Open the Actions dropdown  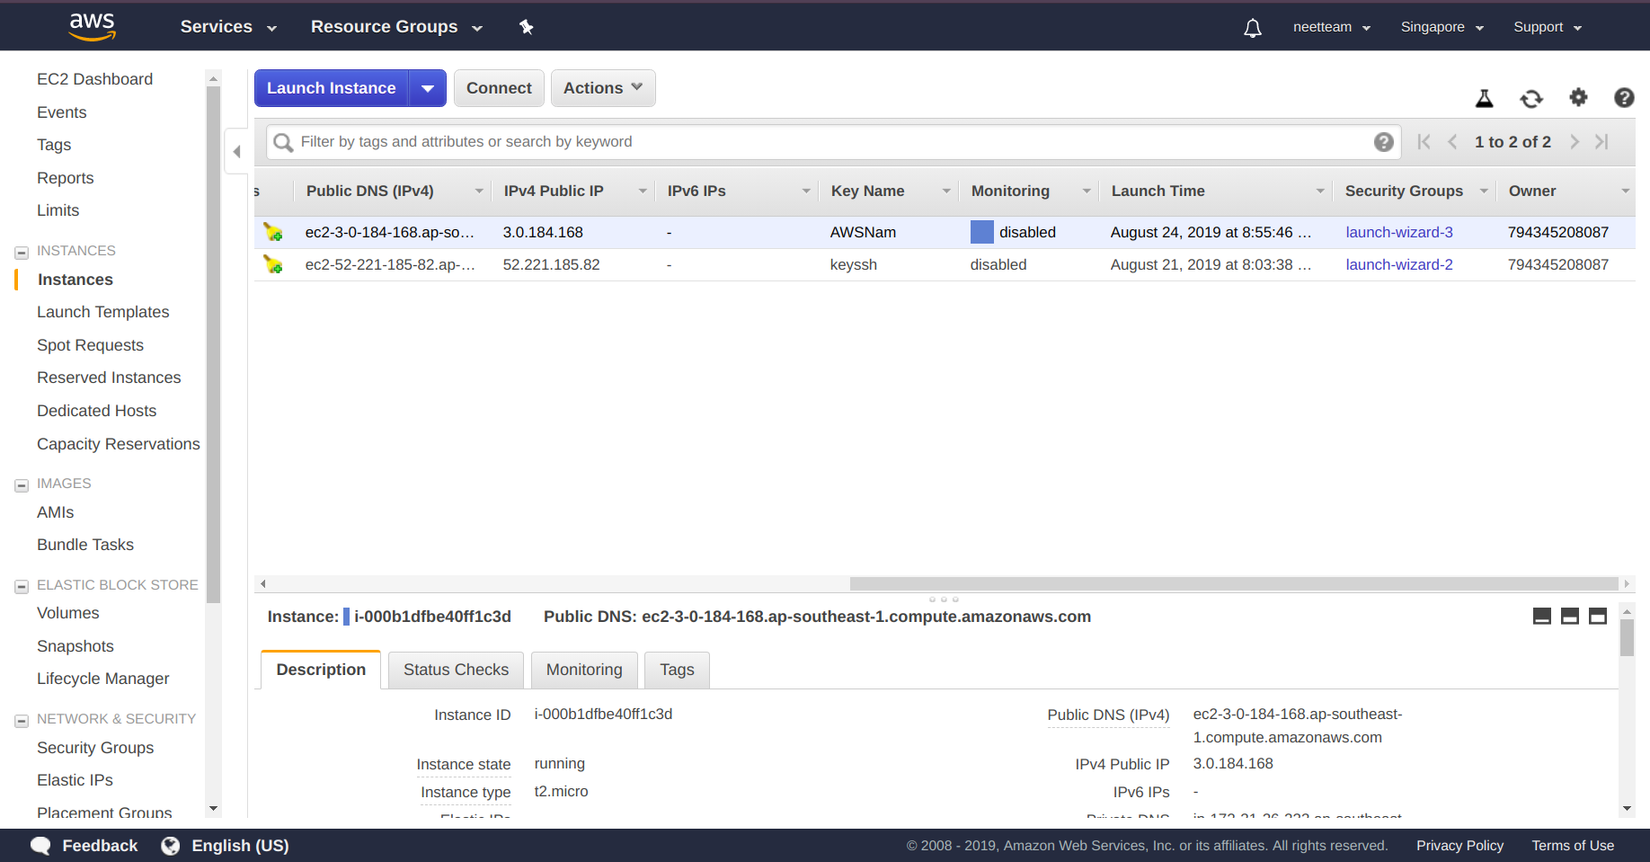(x=603, y=88)
